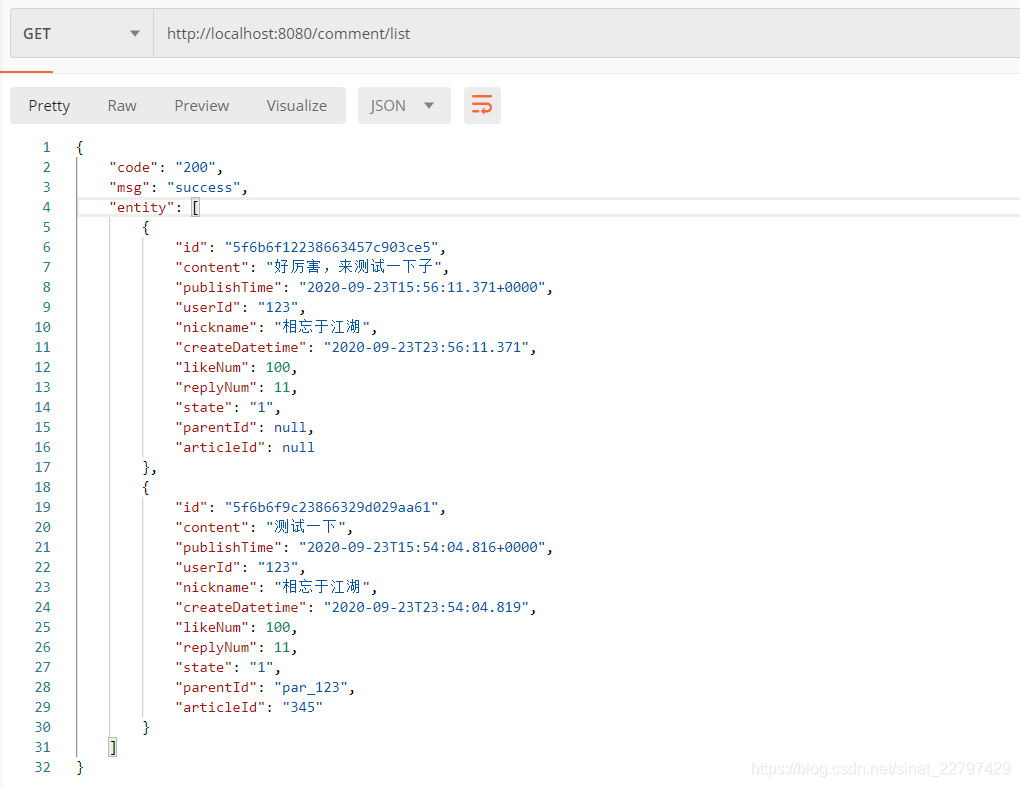This screenshot has height=787, width=1020.
Task: Click the msg value "success"
Action: click(204, 187)
